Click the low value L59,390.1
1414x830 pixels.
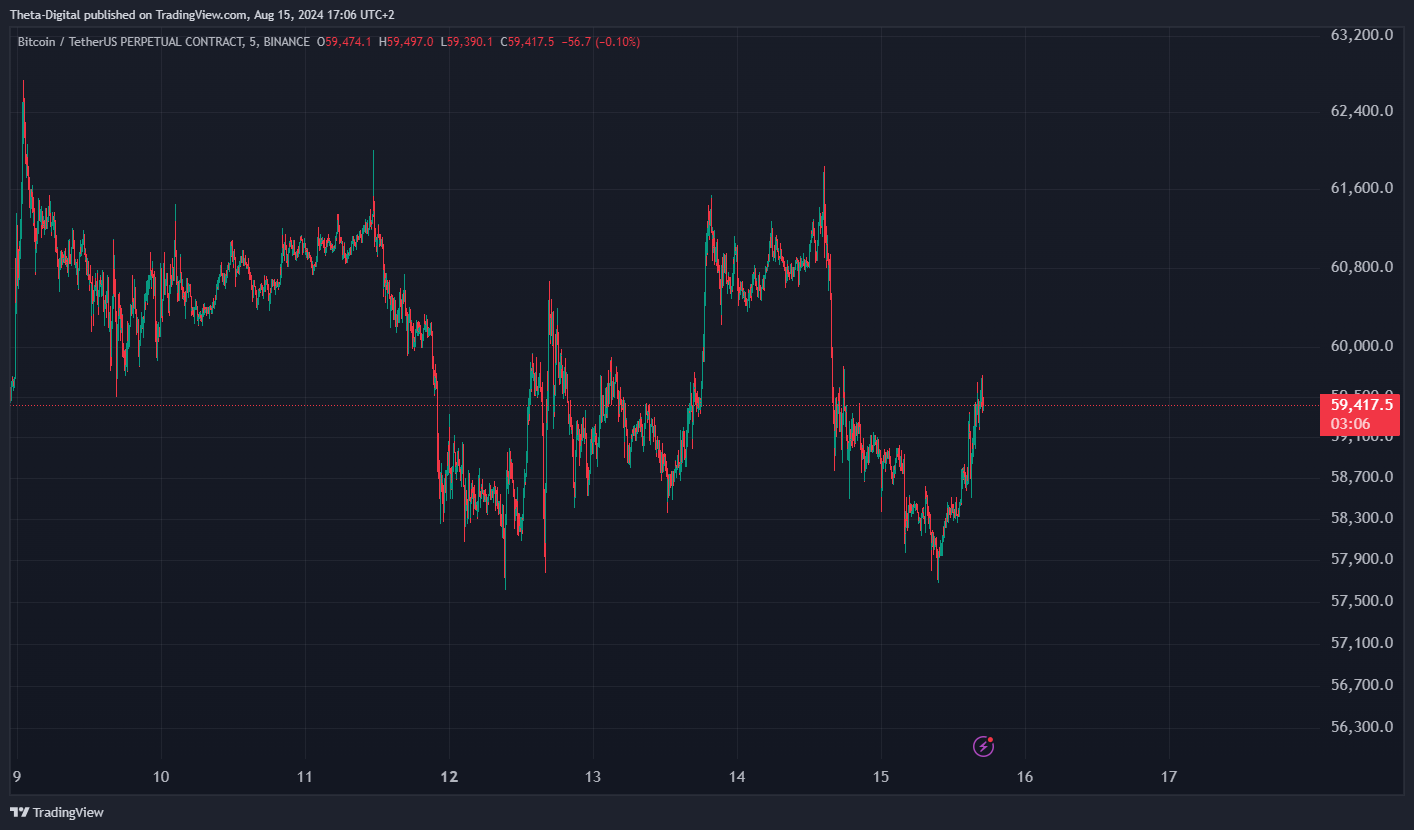469,42
